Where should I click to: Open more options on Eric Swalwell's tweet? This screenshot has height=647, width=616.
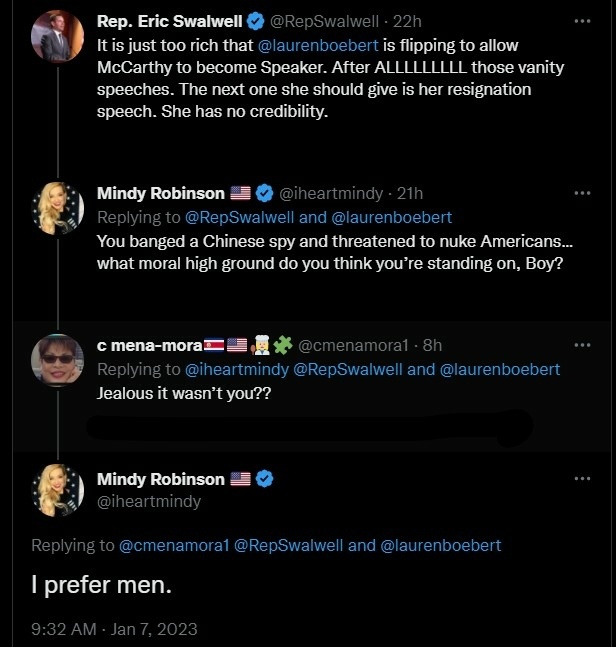pyautogui.click(x=582, y=20)
